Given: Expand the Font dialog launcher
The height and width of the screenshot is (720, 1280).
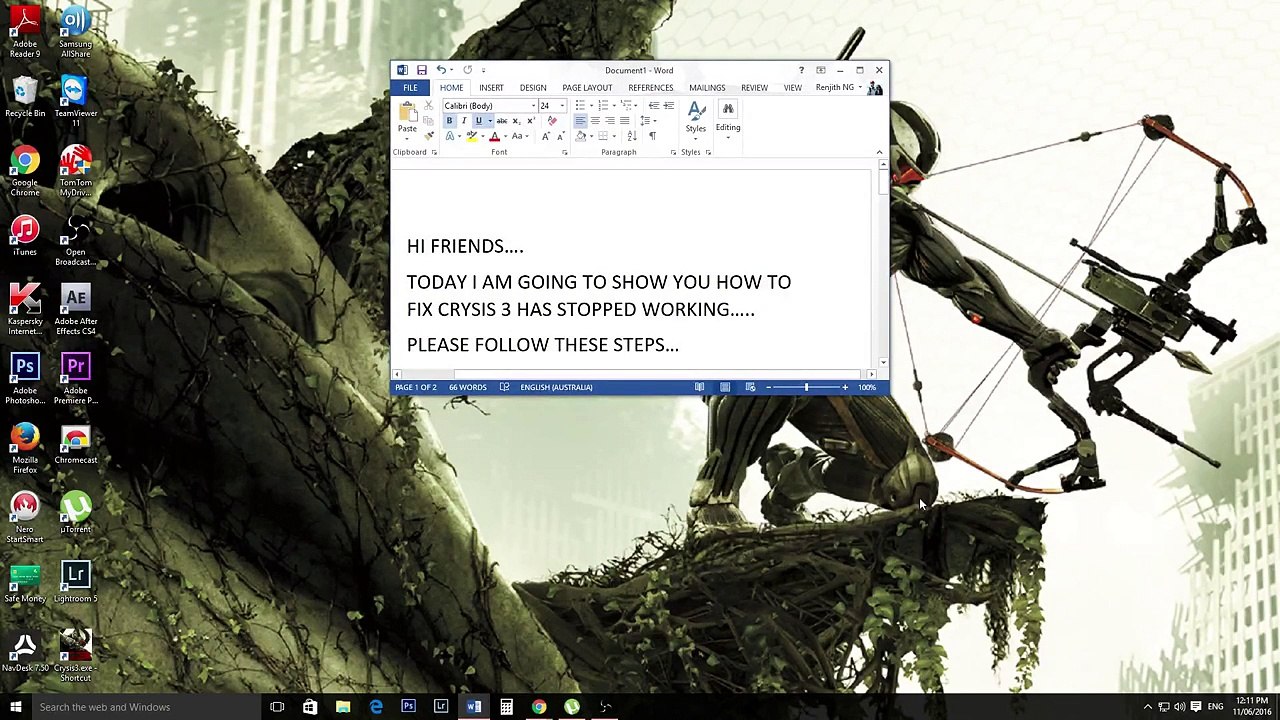Looking at the screenshot, I should 564,152.
